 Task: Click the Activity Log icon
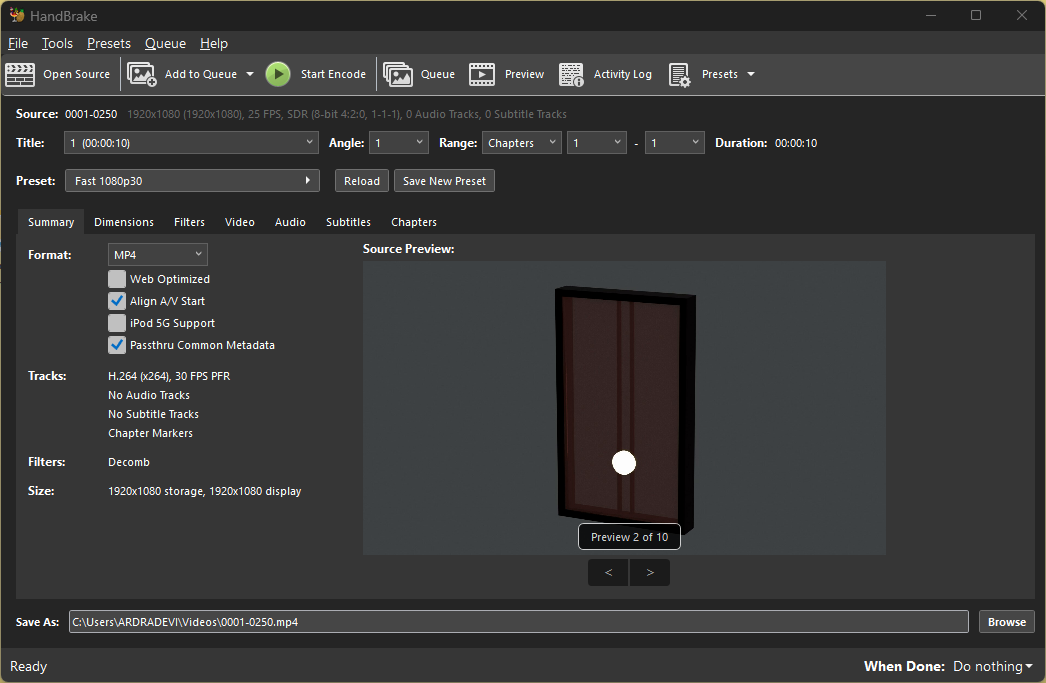(571, 74)
